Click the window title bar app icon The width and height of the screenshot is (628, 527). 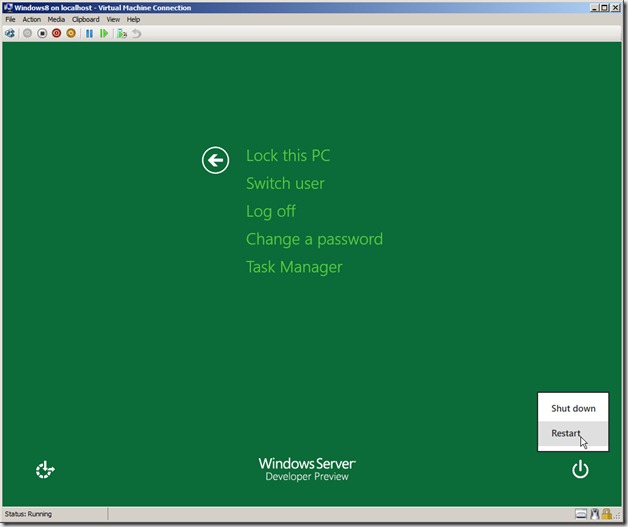point(8,8)
